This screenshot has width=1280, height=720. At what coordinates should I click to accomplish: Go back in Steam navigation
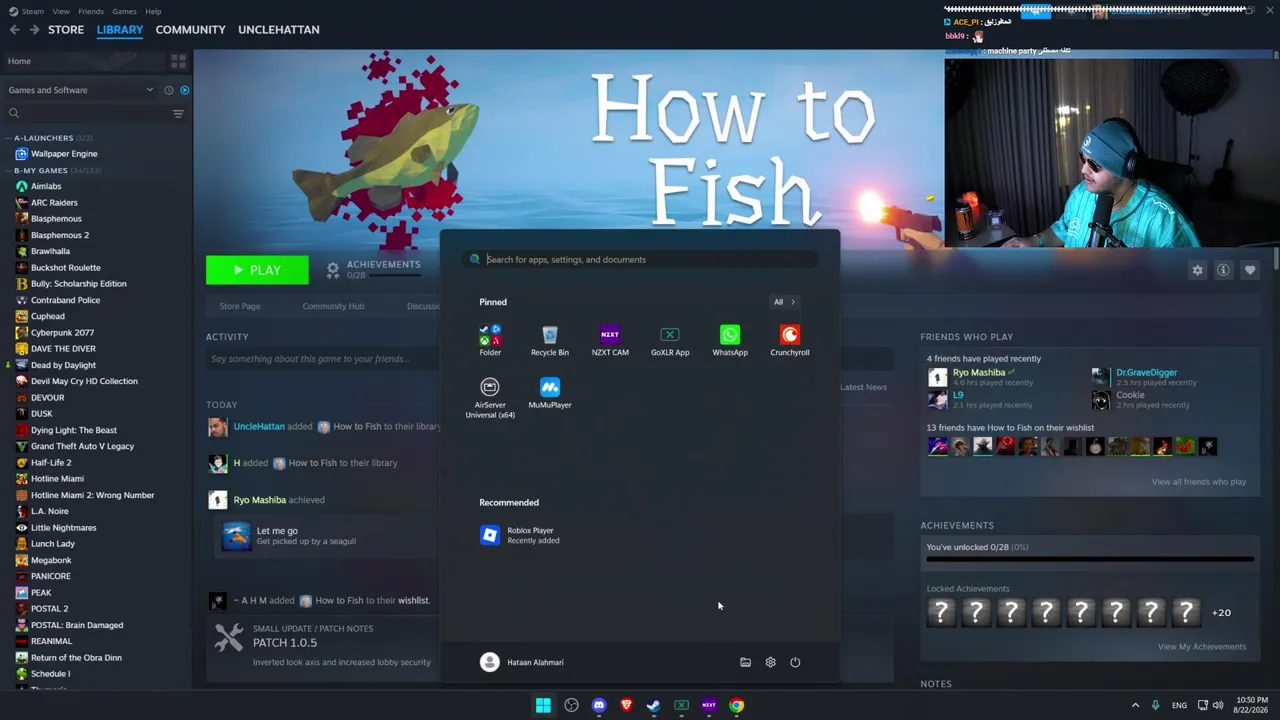click(14, 30)
